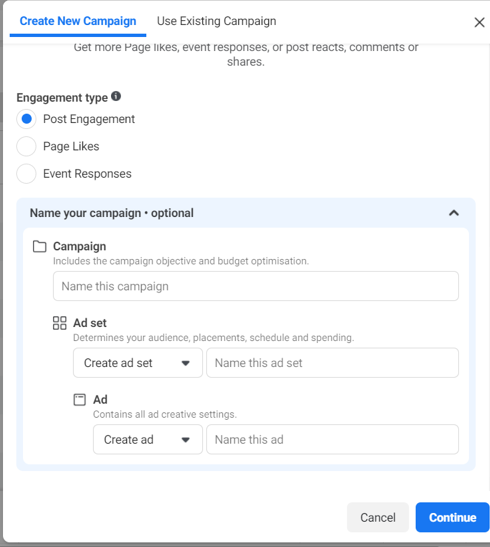The height and width of the screenshot is (547, 490).
Task: Focus the Name this campaign field
Action: [x=256, y=286]
